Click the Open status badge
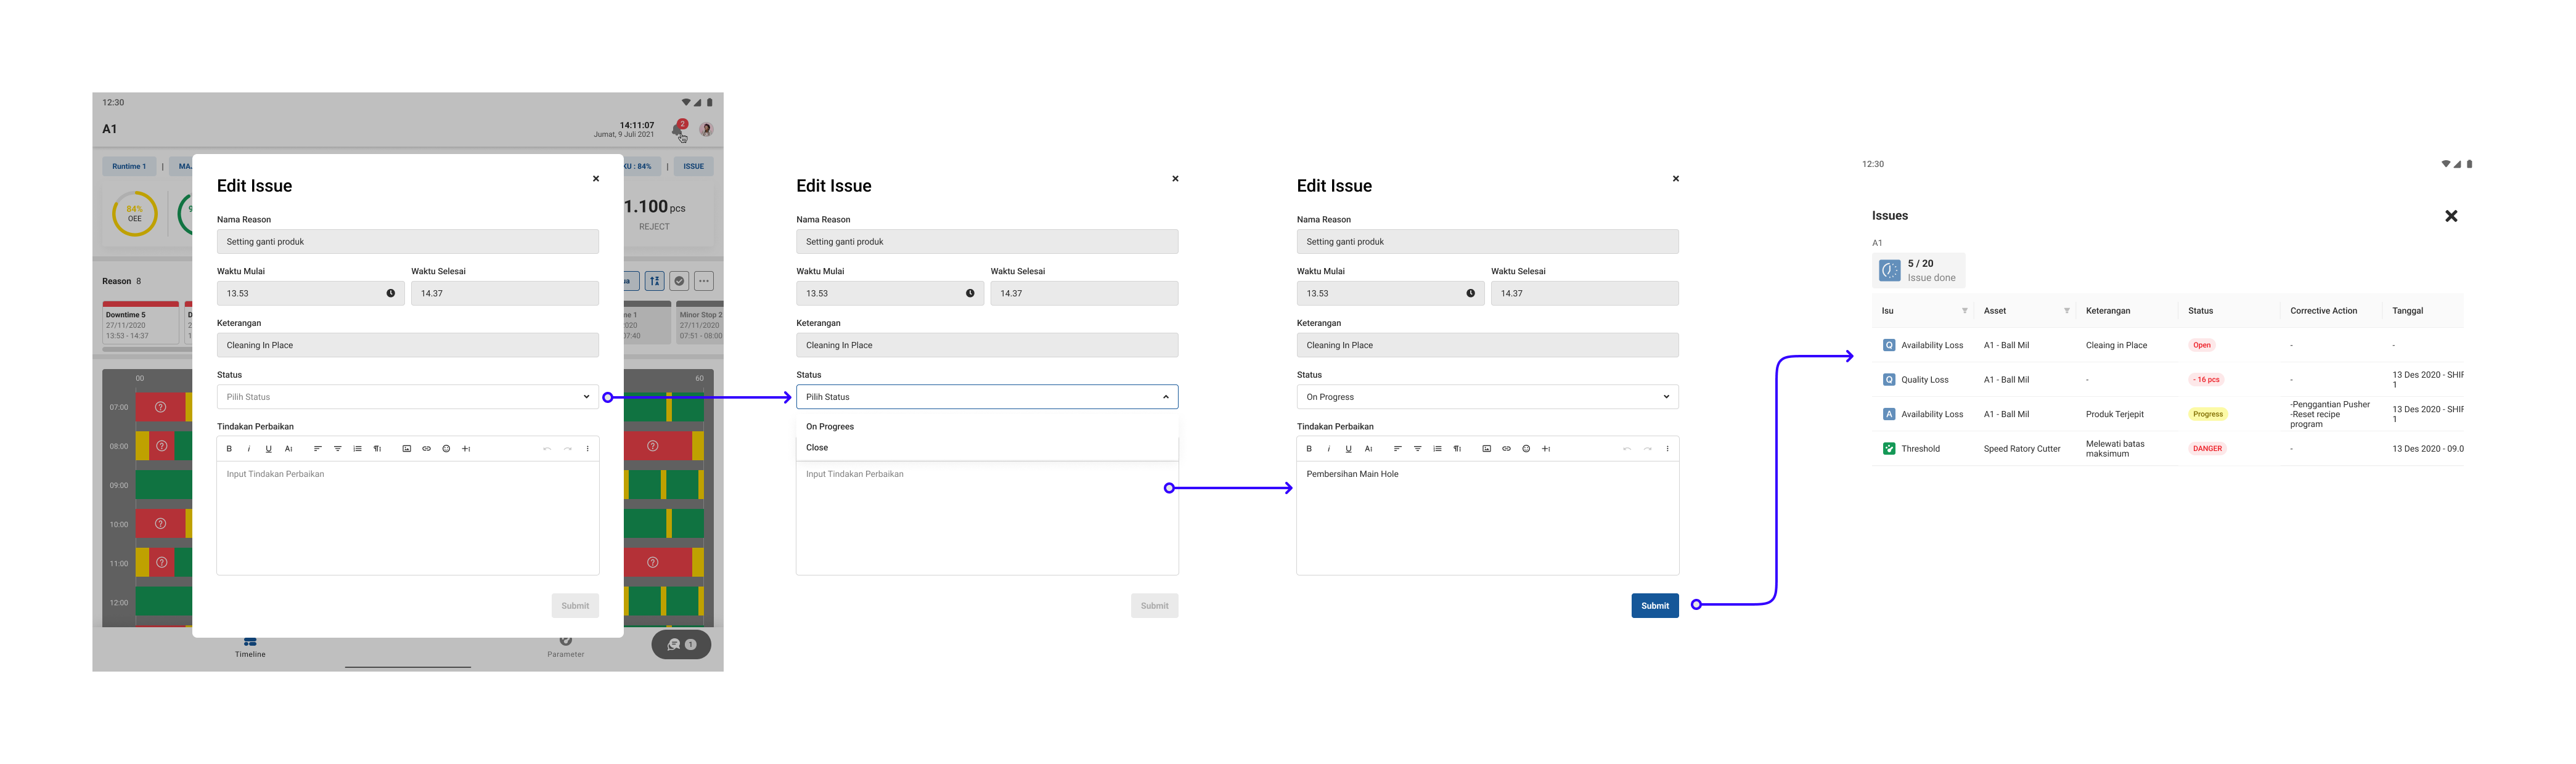2576x764 pixels. (x=2202, y=345)
